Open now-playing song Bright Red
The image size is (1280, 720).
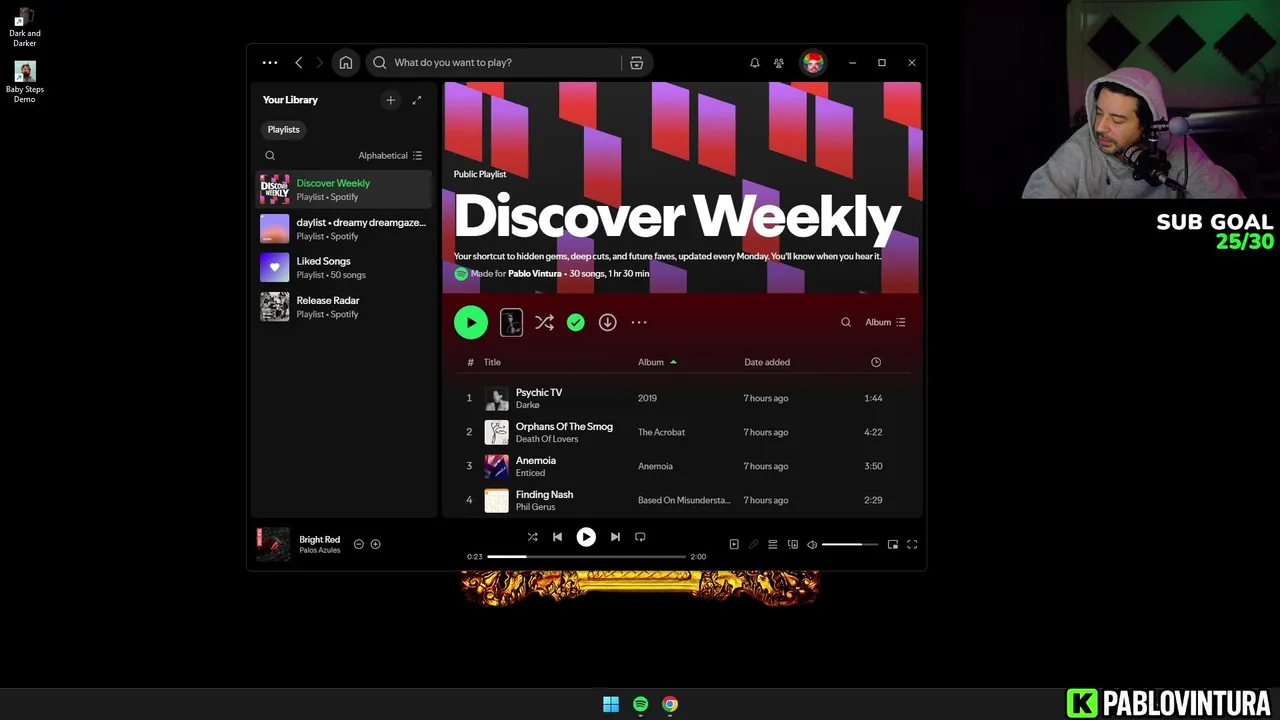point(320,539)
